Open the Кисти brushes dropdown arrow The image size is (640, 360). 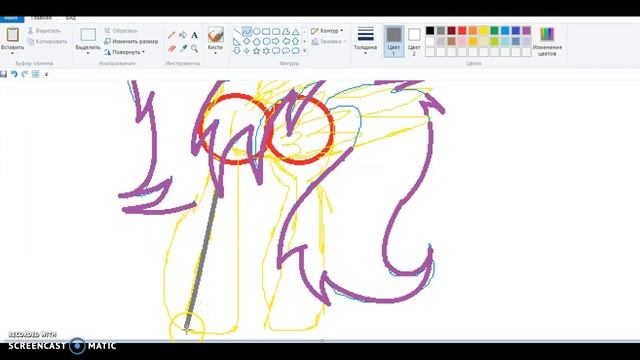(215, 53)
